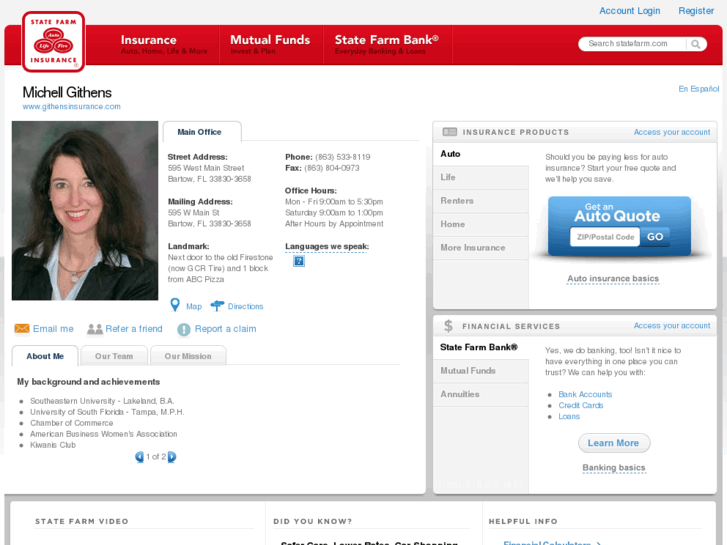
Task: Open Auto insurance basics link
Action: (613, 279)
